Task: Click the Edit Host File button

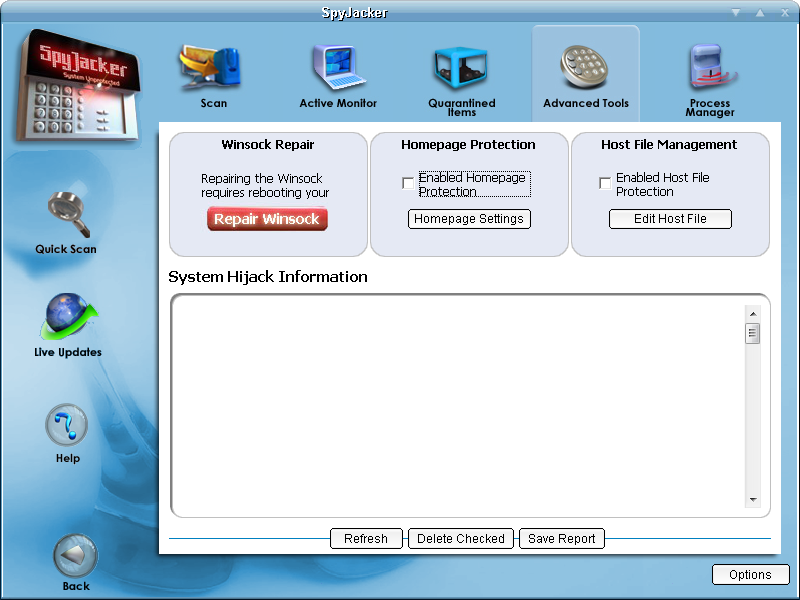Action: [670, 219]
